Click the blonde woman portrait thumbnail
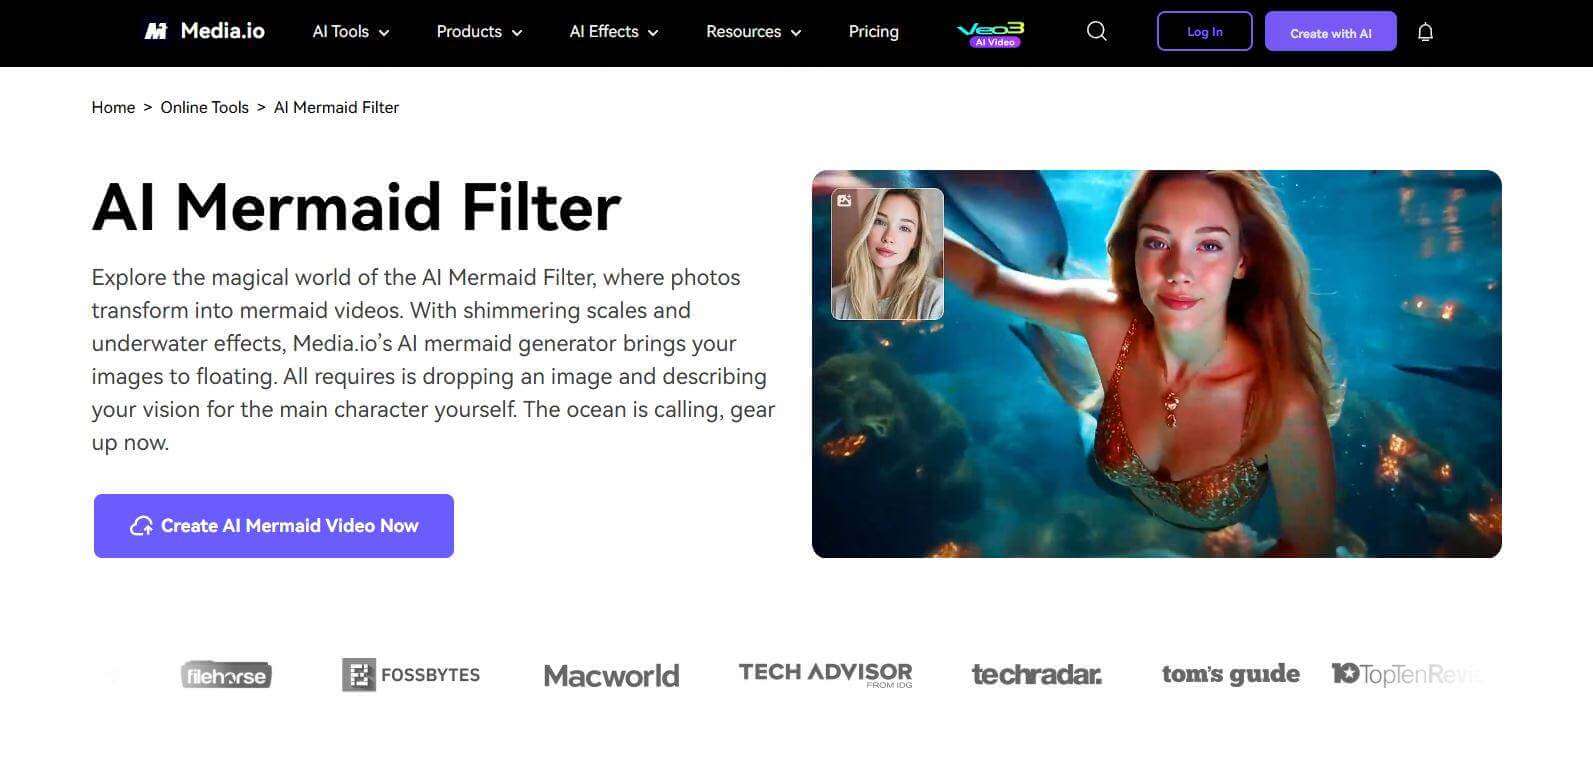The width and height of the screenshot is (1593, 775). click(x=888, y=254)
